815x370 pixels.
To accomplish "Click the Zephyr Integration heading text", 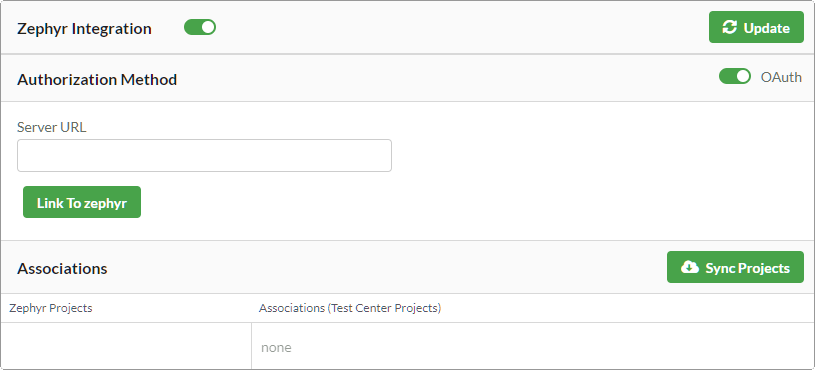I will coord(84,29).
